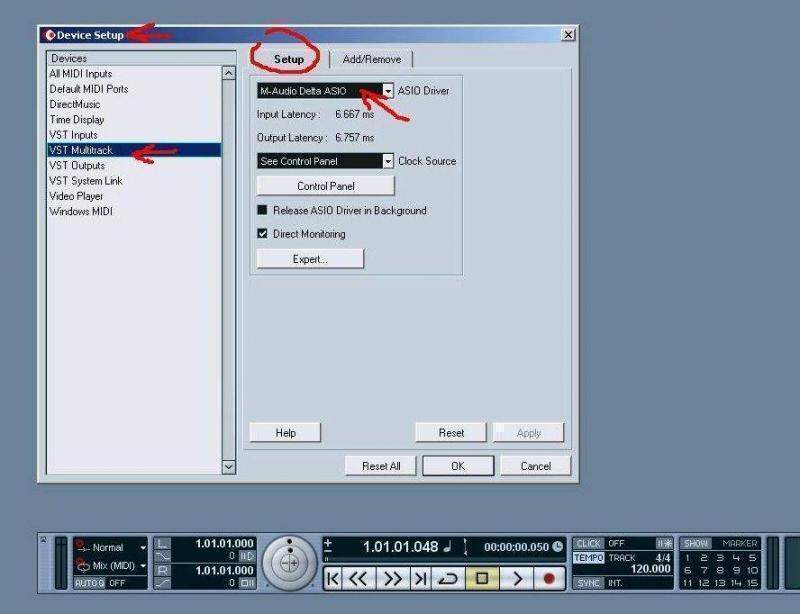Jump to marker 7 in marker grid
Viewport: 800px width, 614px height.
704,571
